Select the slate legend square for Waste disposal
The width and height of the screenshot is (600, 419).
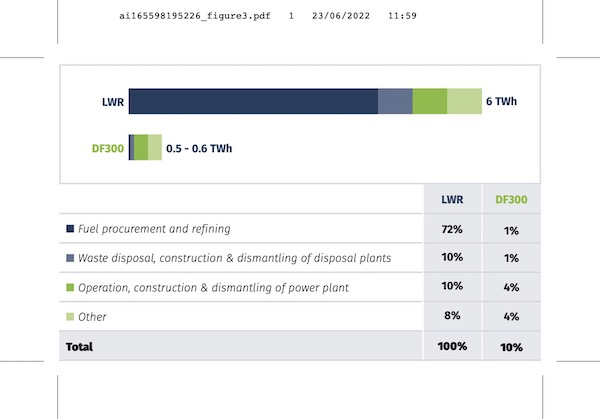pos(70,258)
